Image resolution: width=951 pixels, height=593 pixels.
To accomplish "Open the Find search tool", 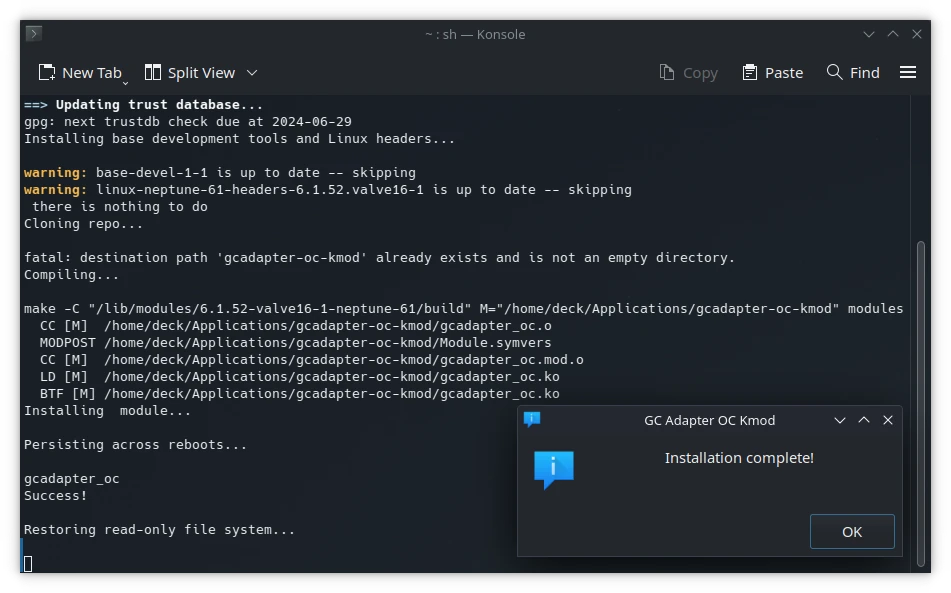I will click(853, 73).
